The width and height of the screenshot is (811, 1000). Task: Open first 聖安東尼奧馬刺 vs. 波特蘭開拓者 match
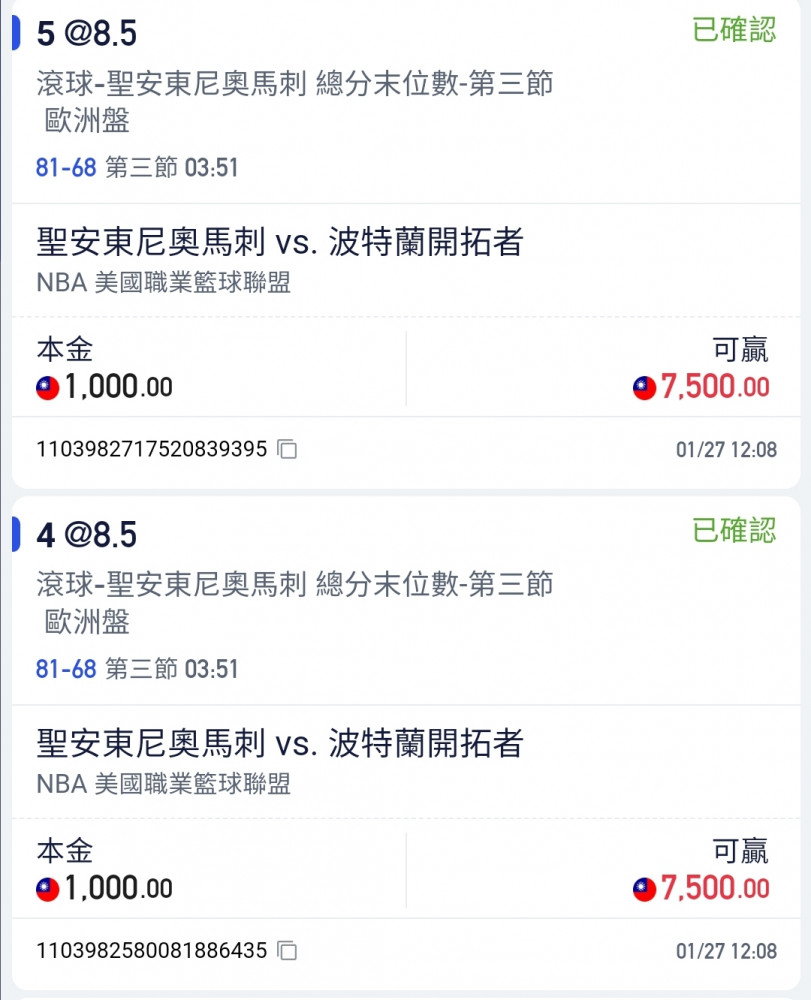coord(280,242)
